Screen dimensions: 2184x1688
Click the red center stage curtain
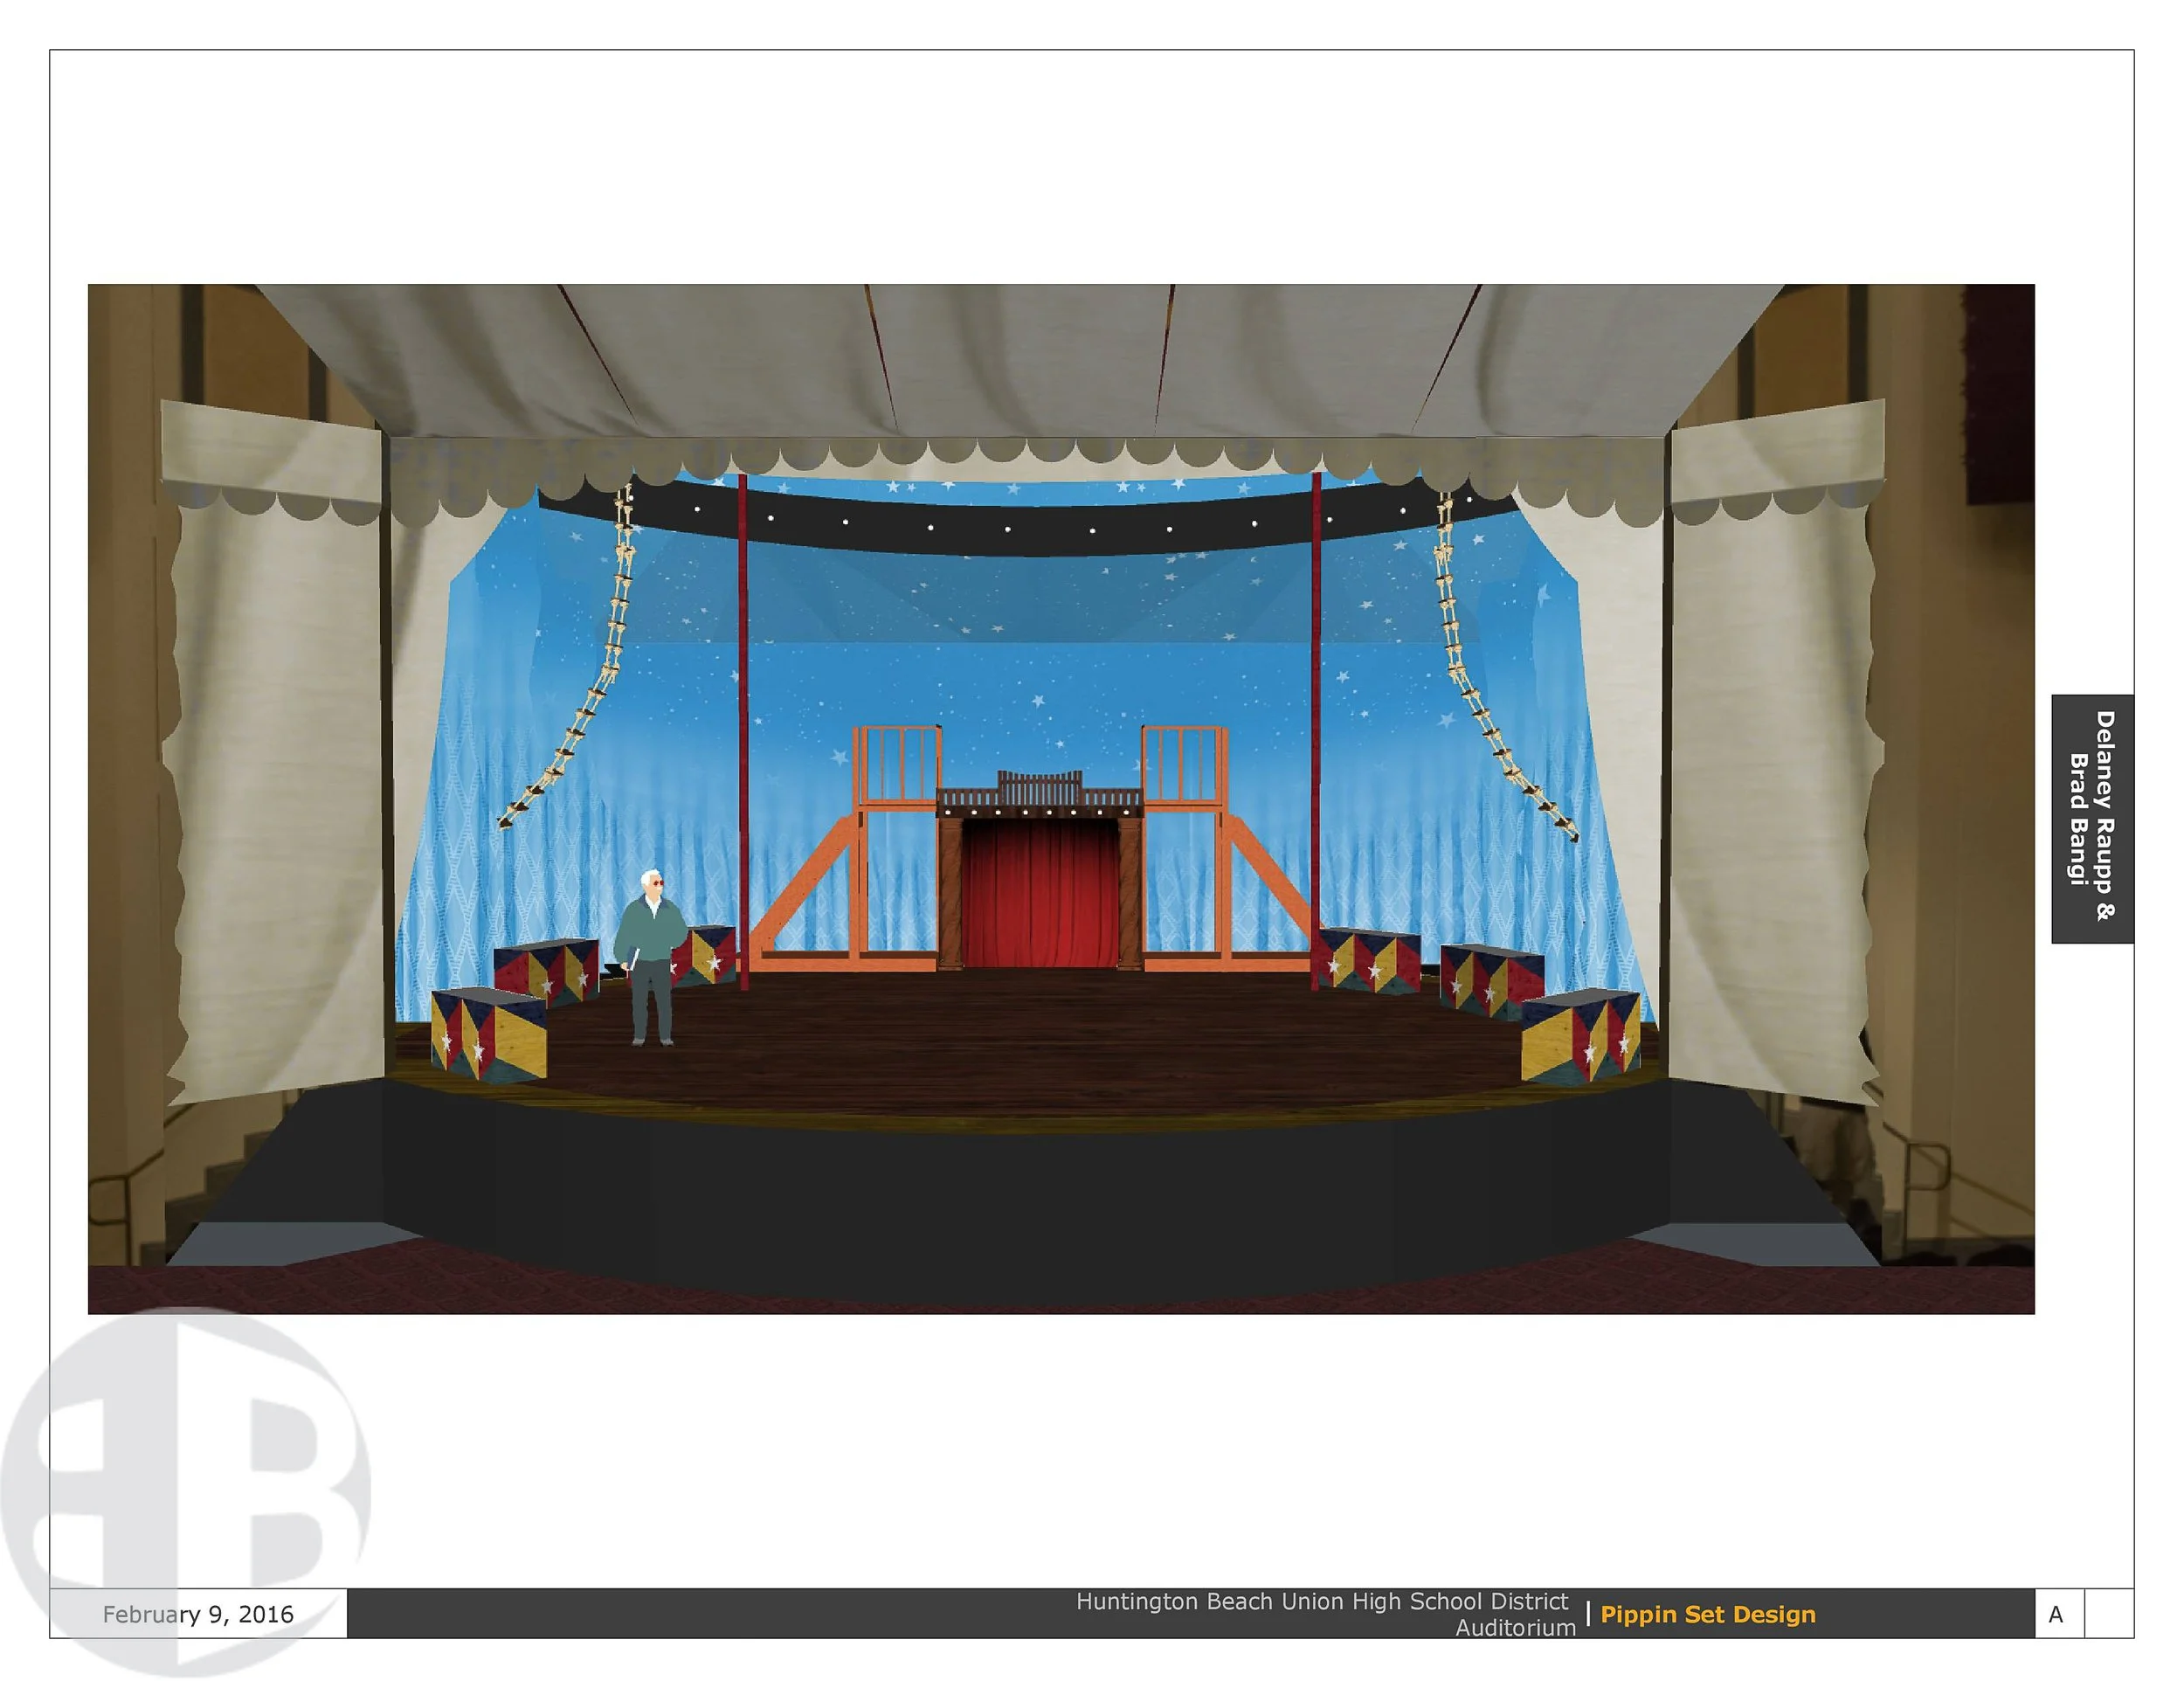tap(1040, 892)
